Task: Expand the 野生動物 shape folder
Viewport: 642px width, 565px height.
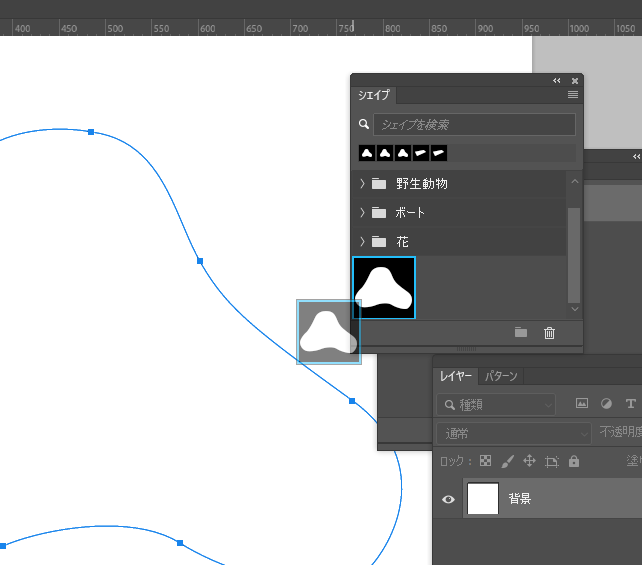Action: 362,184
